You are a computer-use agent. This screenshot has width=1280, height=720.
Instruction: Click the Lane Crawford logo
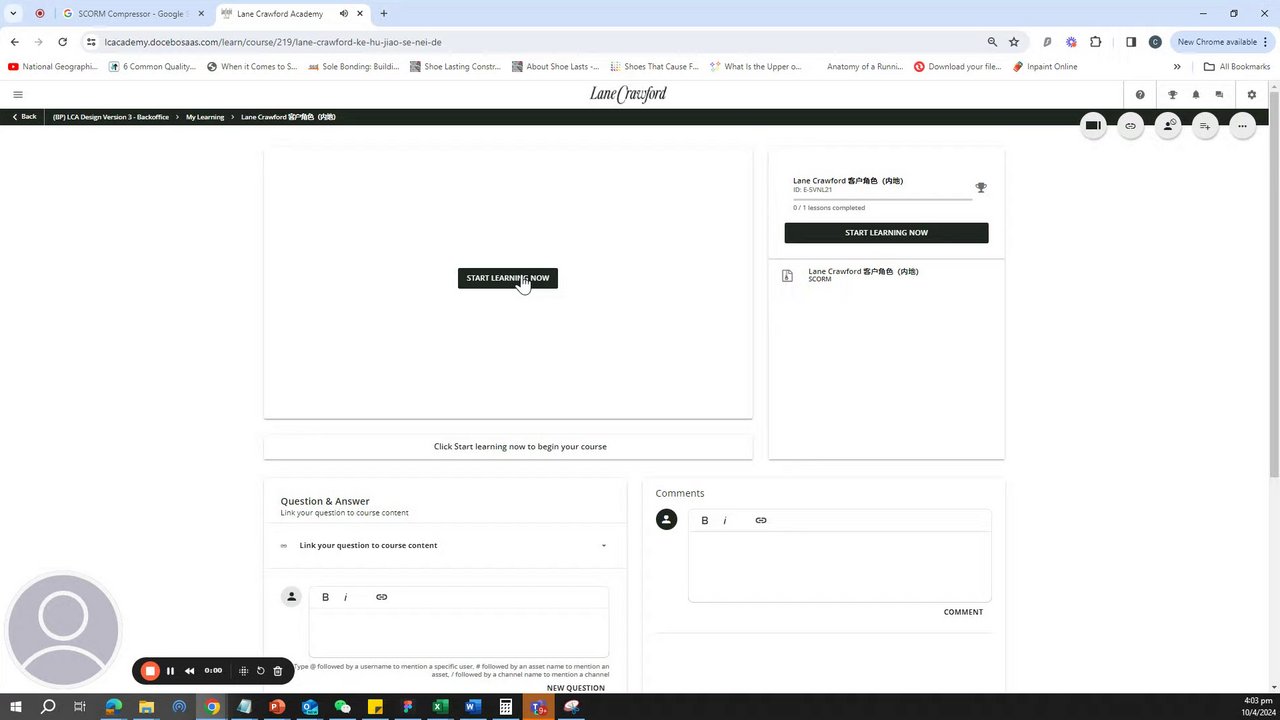(628, 94)
